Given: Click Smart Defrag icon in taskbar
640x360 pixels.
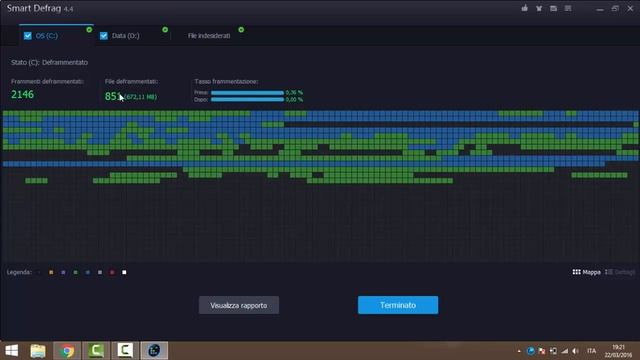Looking at the screenshot, I should tap(154, 351).
